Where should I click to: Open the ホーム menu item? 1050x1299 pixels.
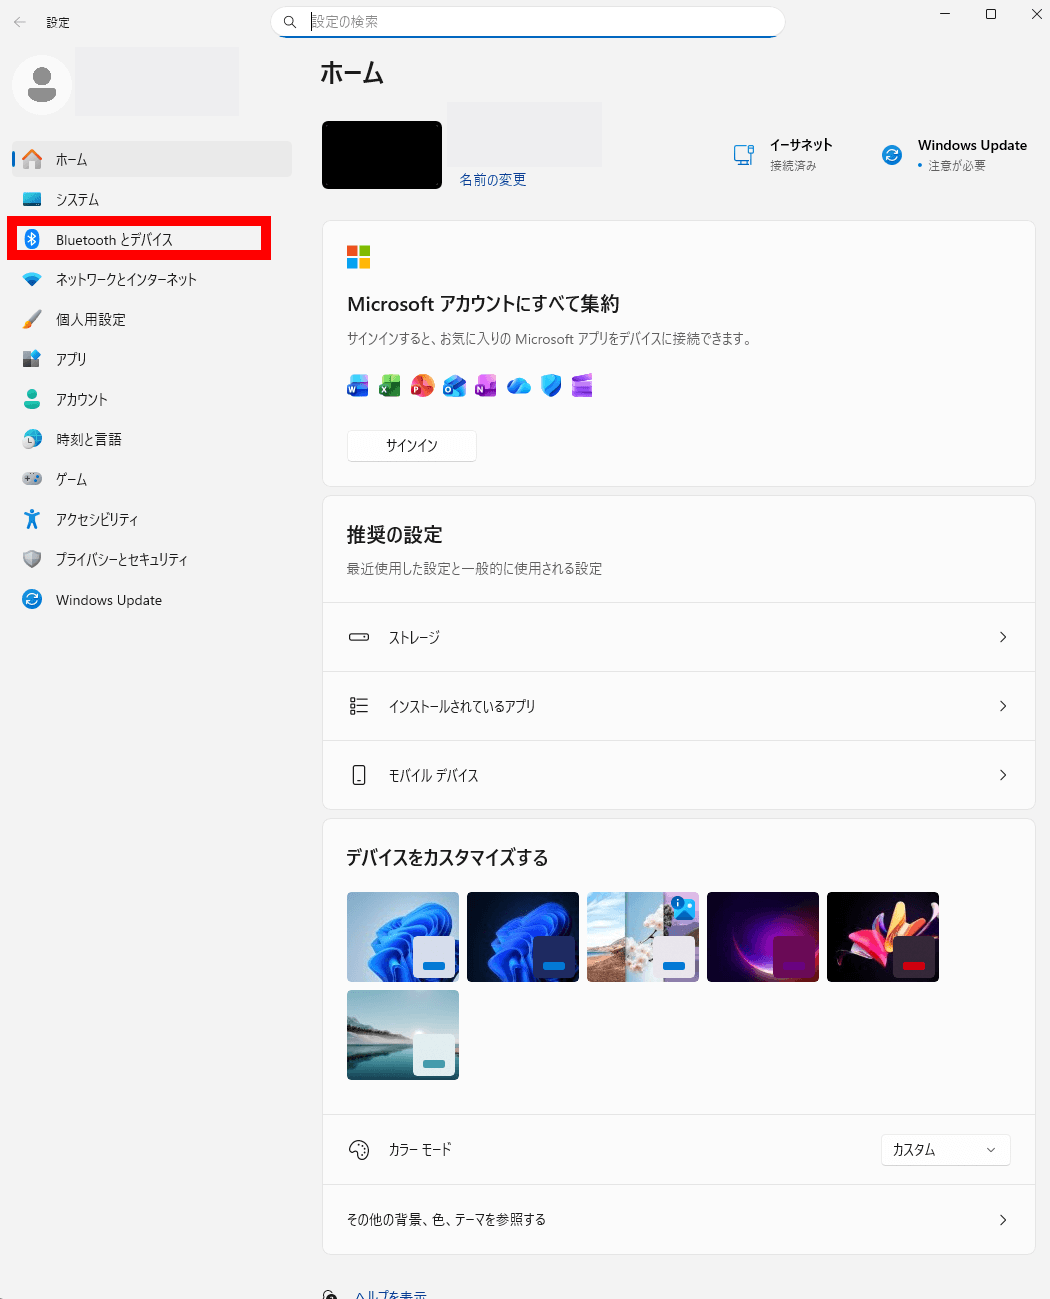click(152, 159)
